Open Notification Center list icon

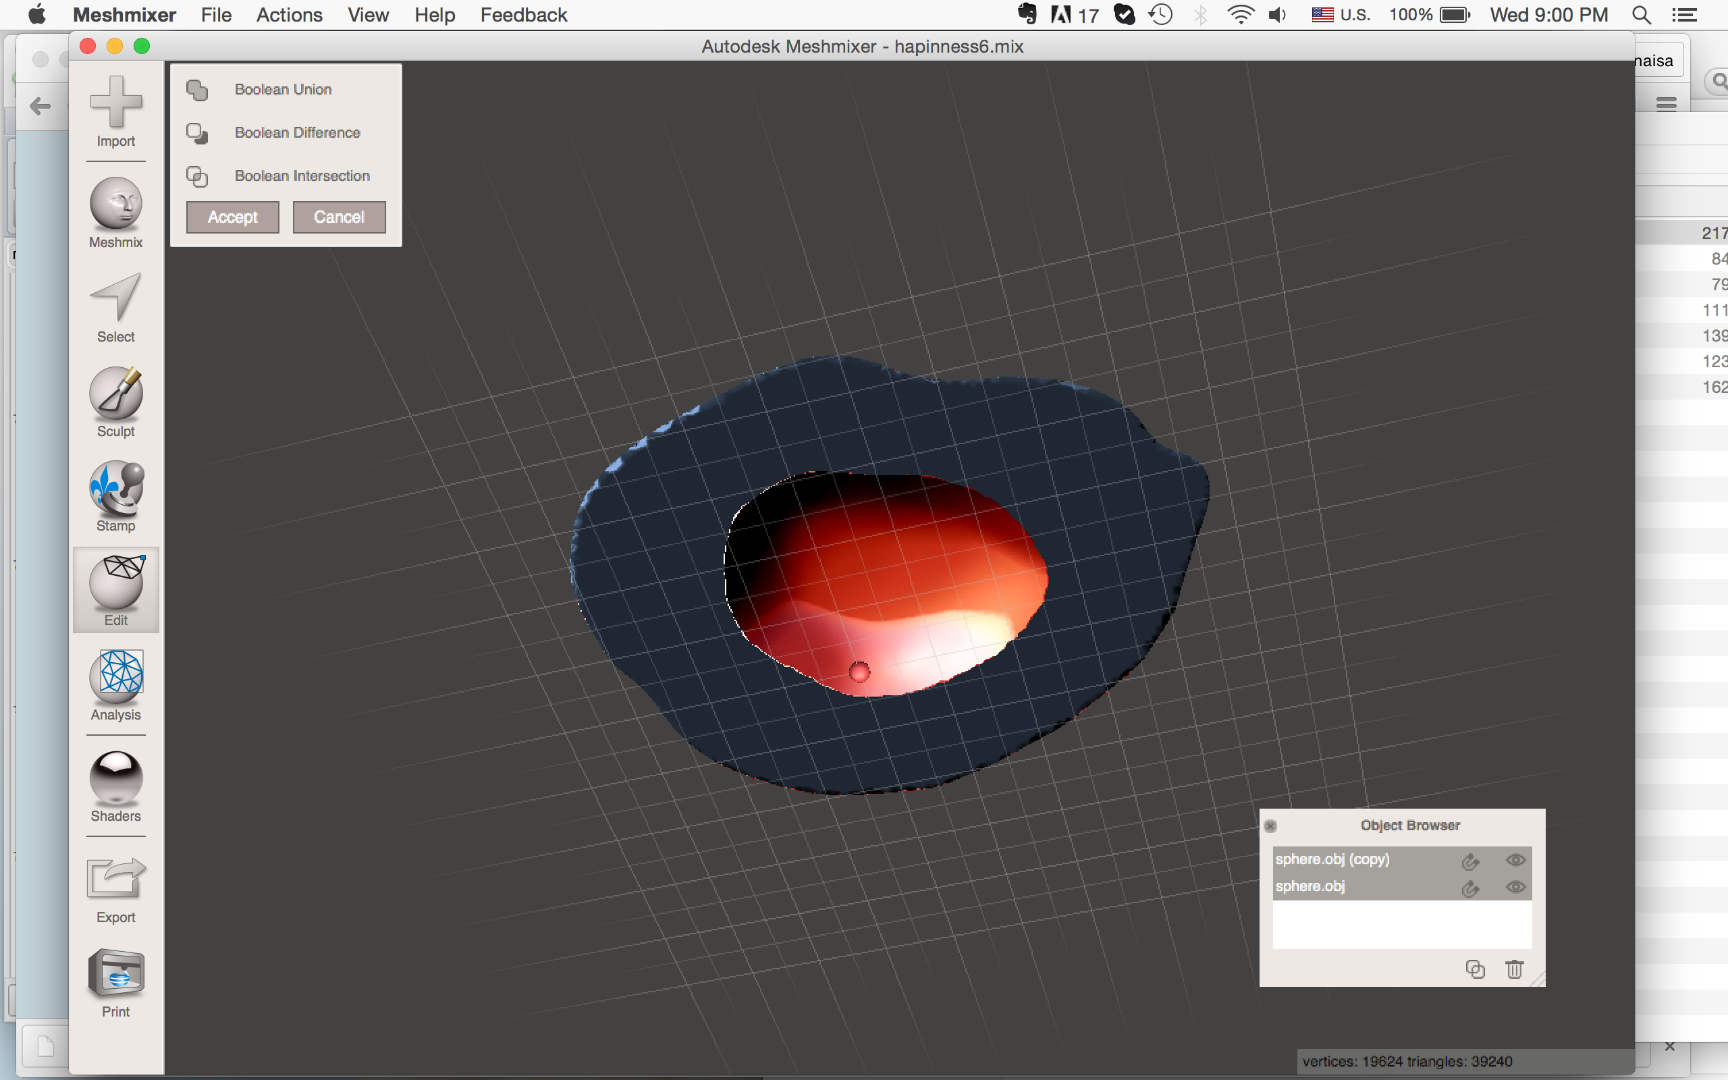click(x=1685, y=15)
